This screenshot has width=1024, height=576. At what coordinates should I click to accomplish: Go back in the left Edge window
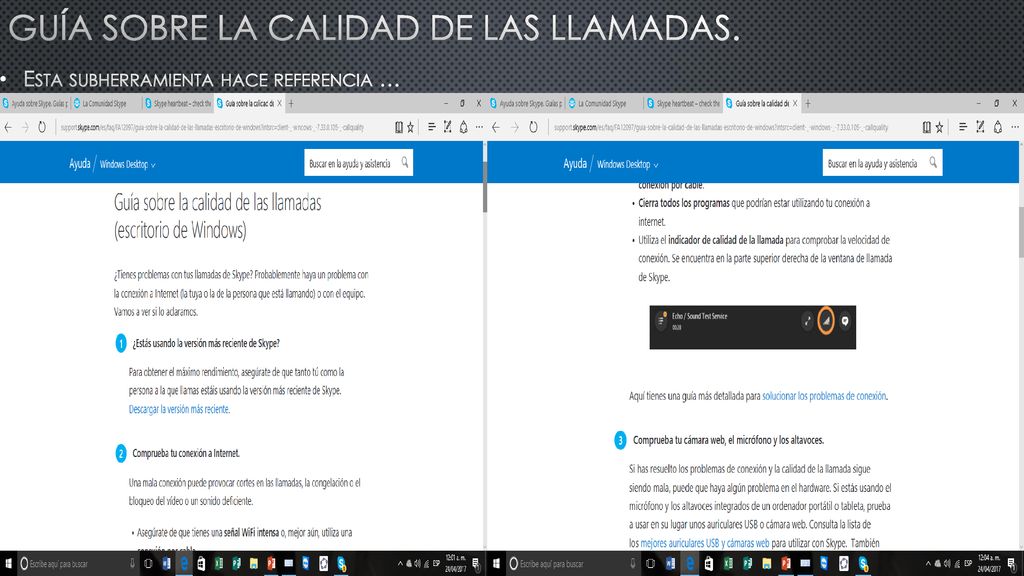click(x=8, y=127)
